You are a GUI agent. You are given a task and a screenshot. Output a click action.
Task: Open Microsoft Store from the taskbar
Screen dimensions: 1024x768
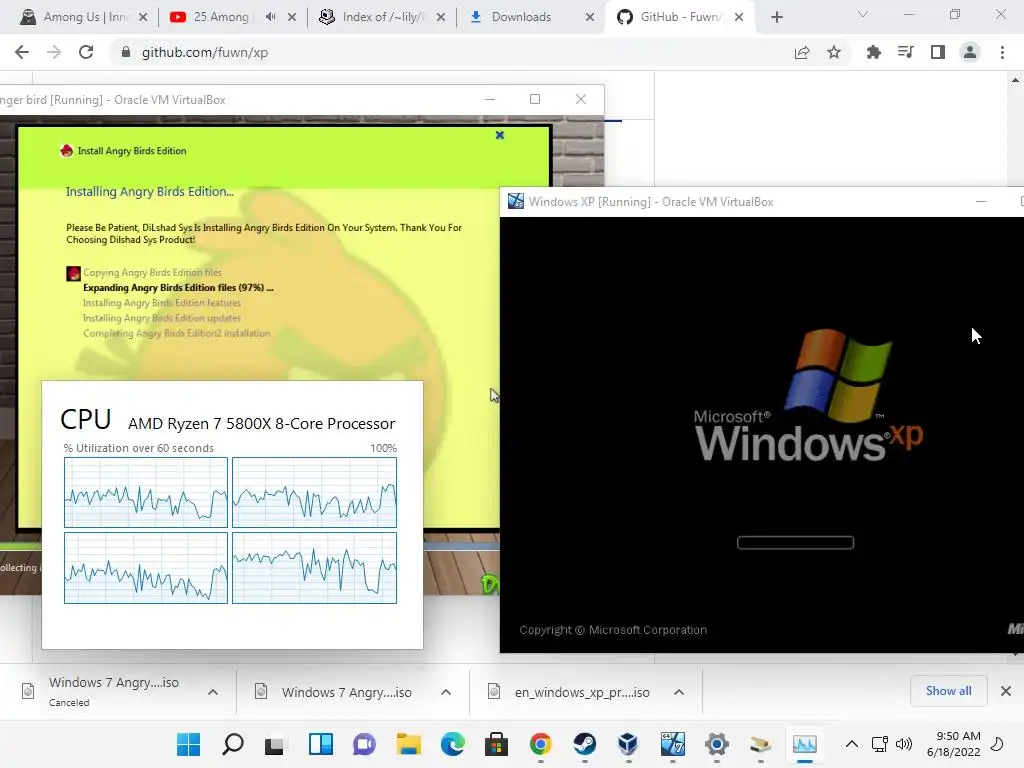(496, 744)
